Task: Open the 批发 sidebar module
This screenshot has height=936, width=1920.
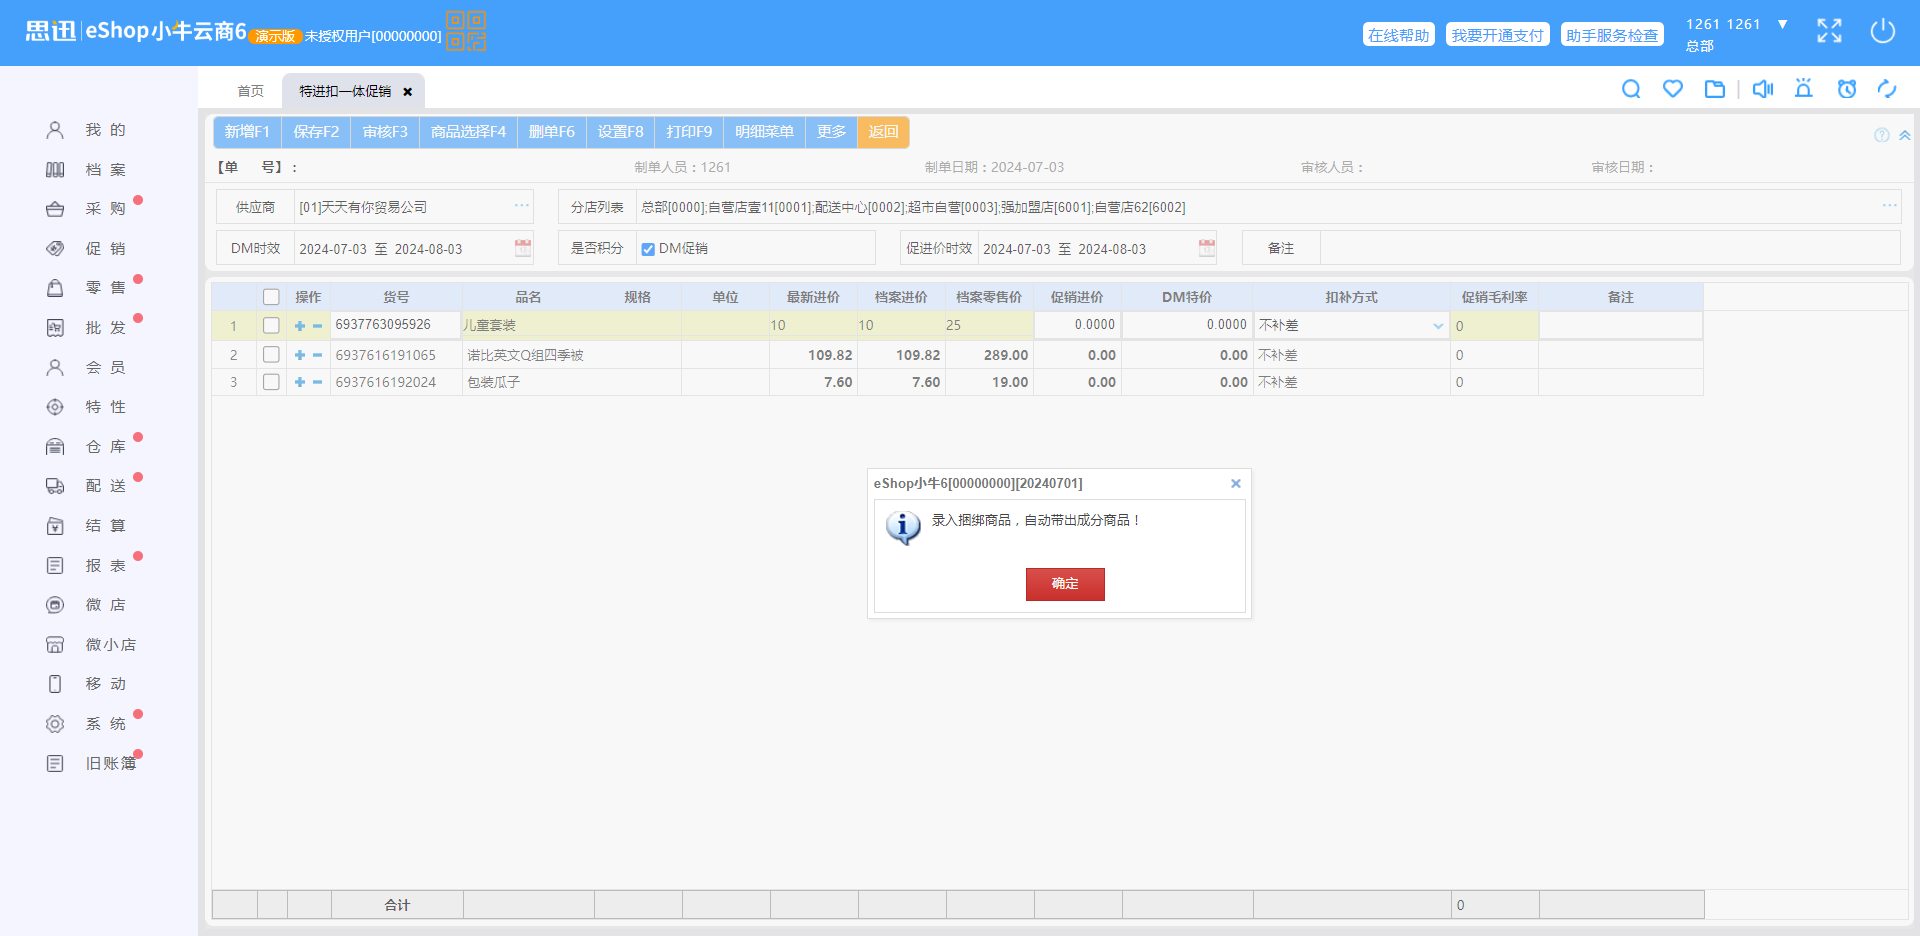Action: point(88,328)
